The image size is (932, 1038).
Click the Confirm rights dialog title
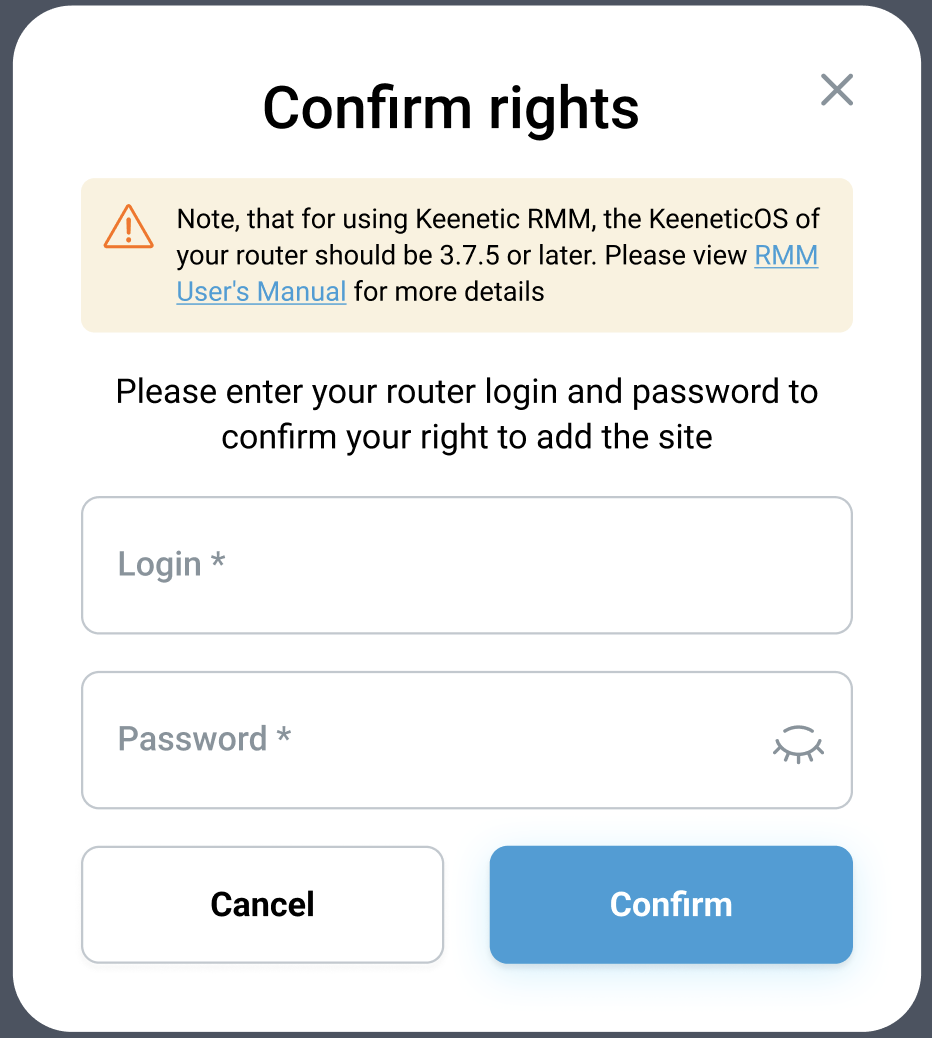pos(451,107)
